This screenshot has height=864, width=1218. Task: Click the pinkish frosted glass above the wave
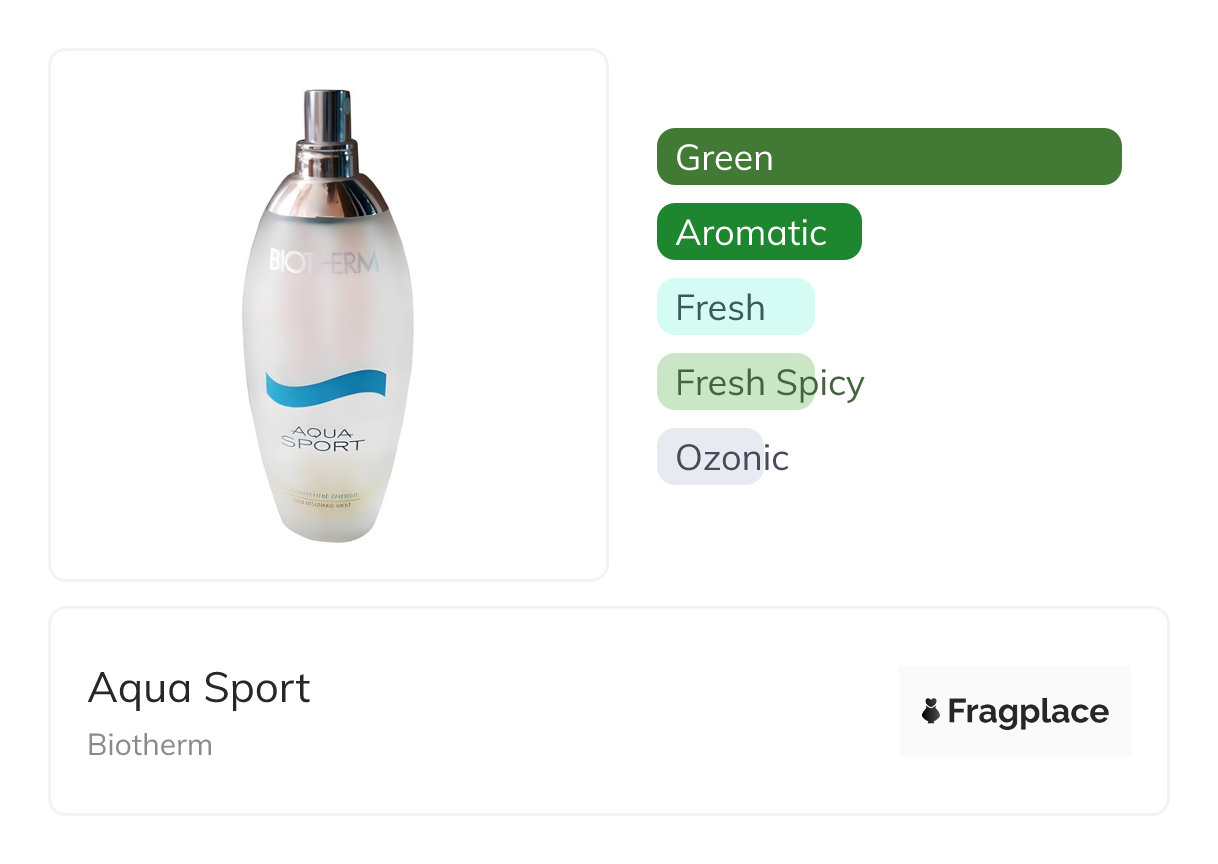(326, 320)
